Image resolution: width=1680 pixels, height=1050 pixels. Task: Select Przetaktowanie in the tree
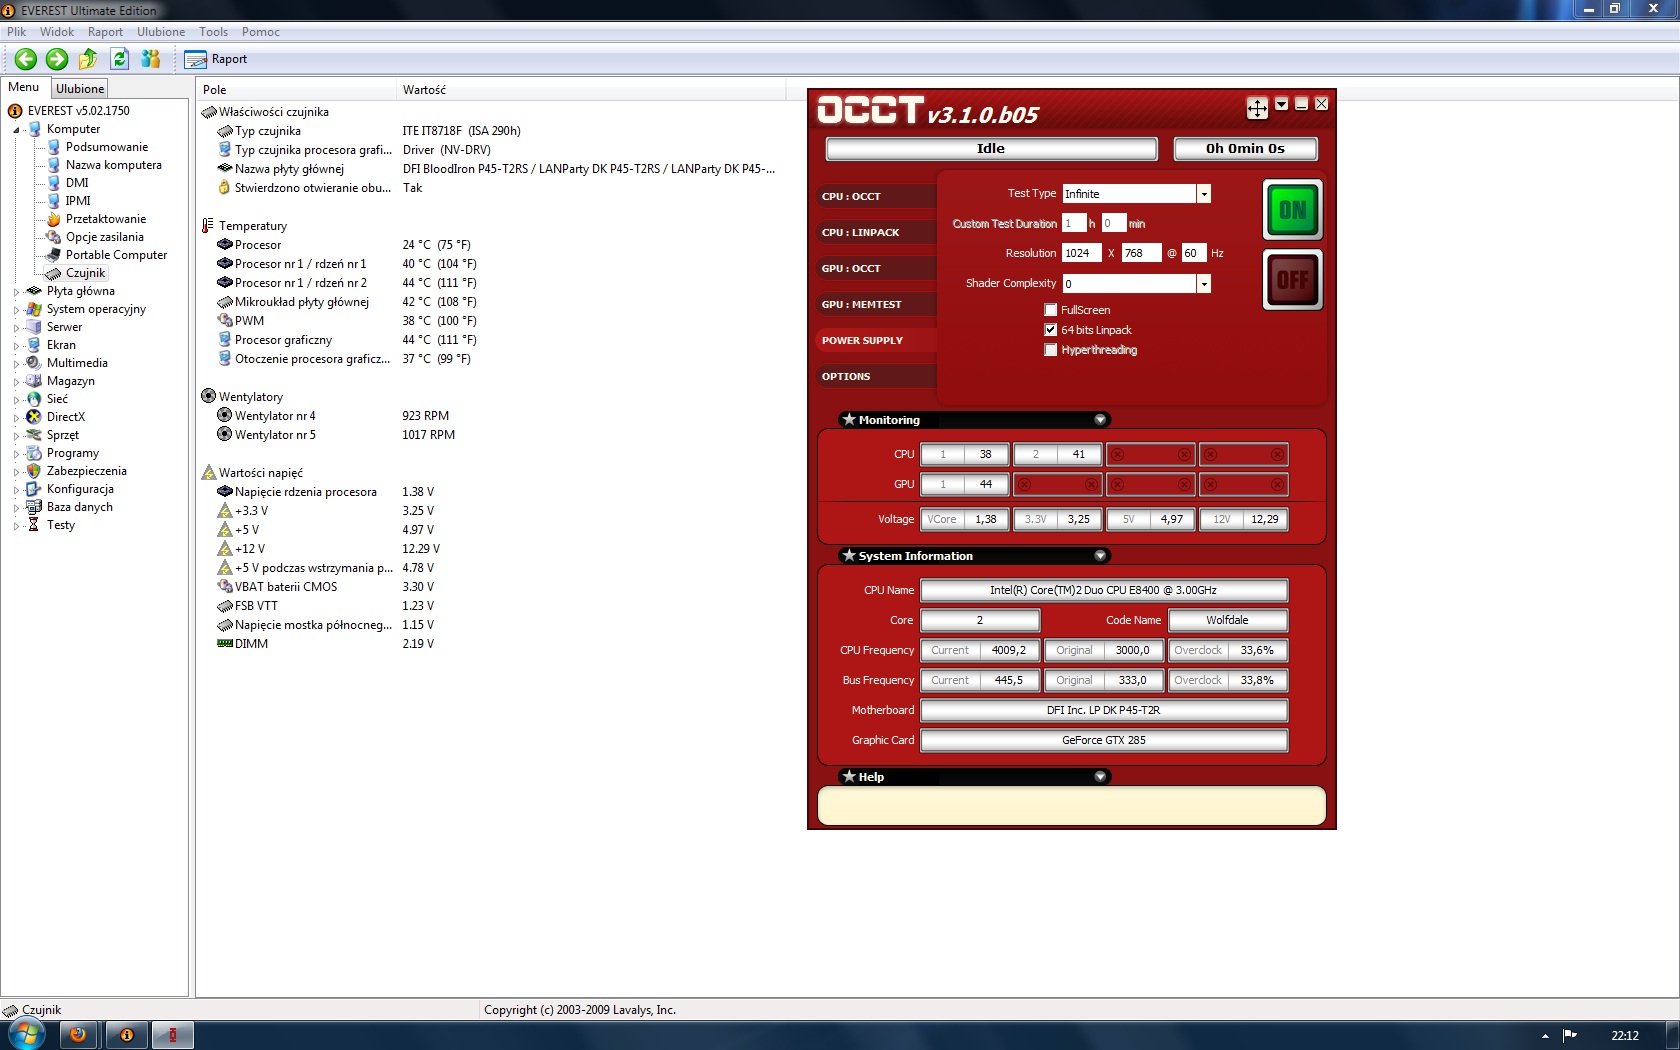(x=105, y=219)
